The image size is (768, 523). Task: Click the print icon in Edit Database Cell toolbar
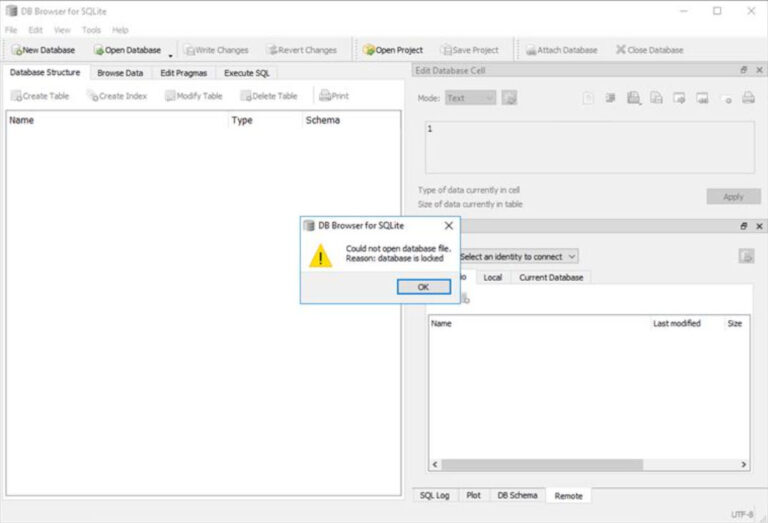coord(748,98)
